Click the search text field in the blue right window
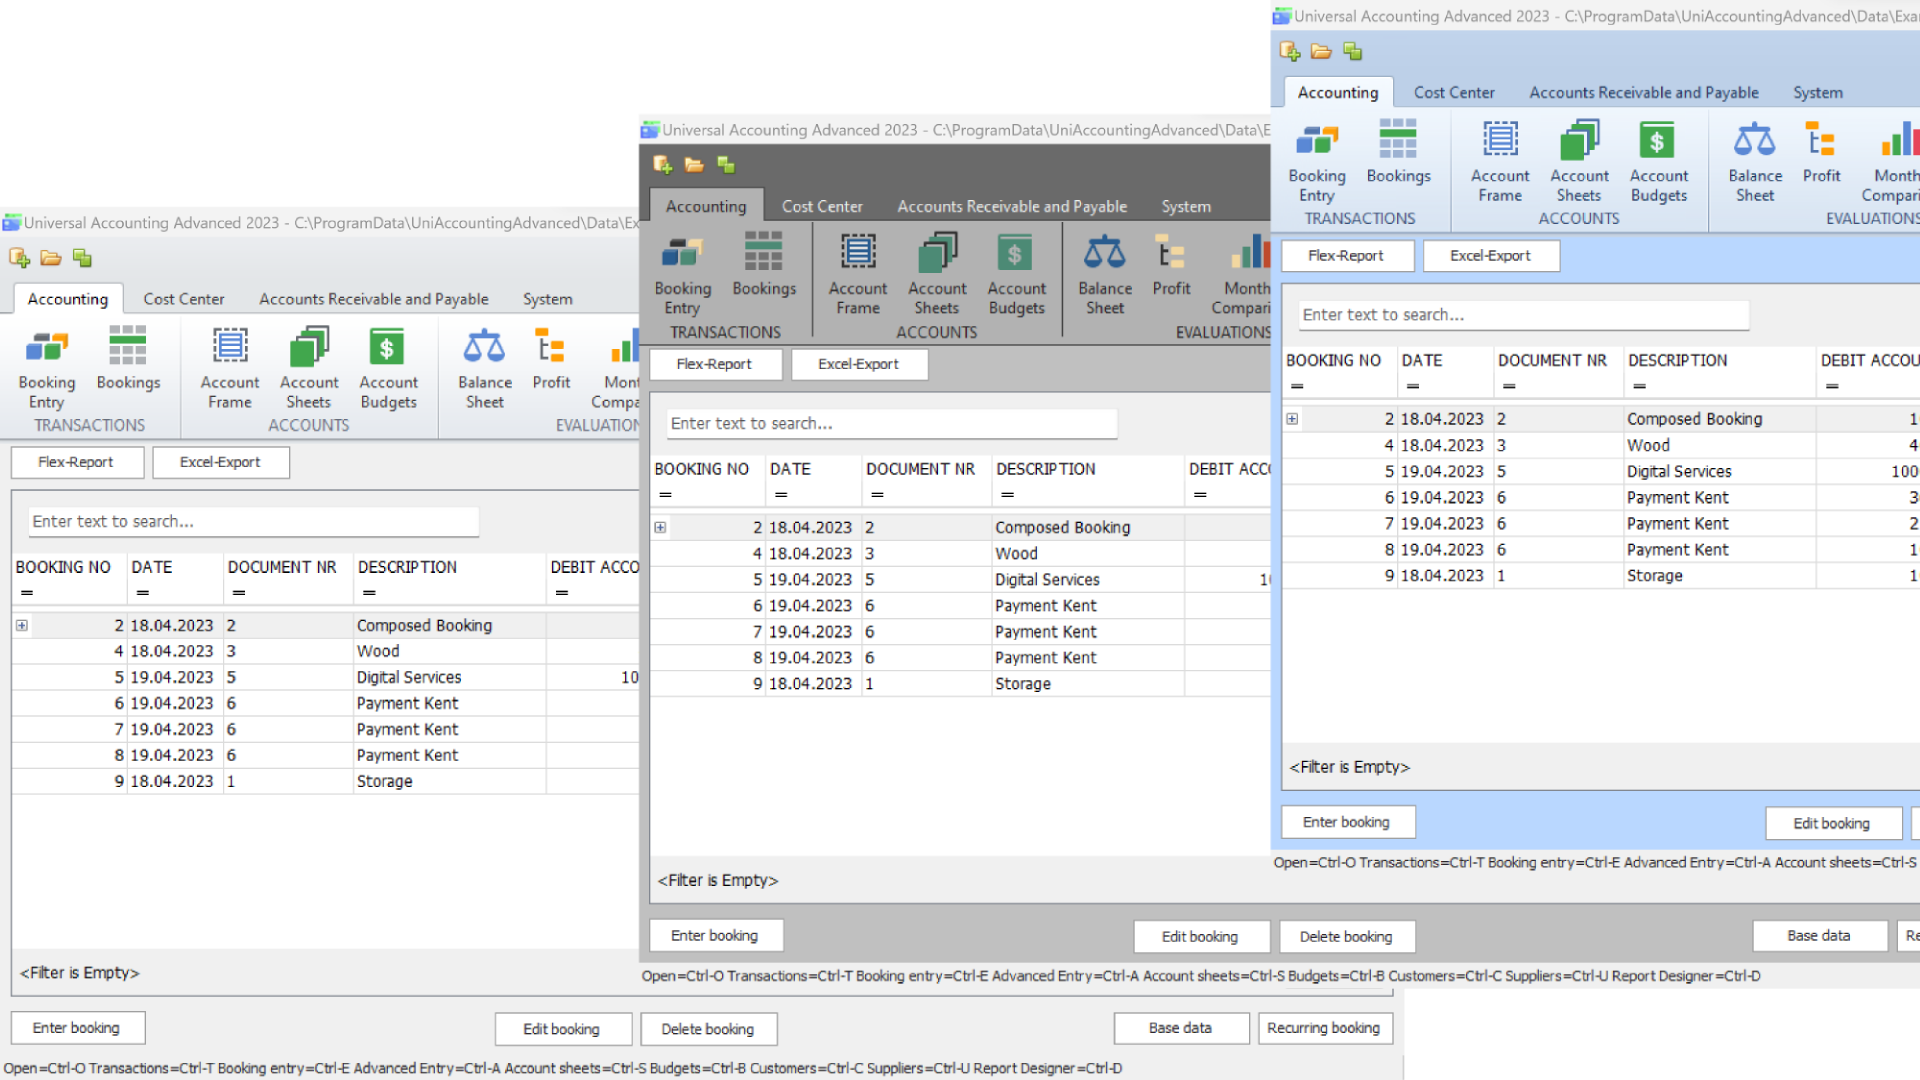Viewport: 1920px width, 1080px height. tap(1522, 315)
